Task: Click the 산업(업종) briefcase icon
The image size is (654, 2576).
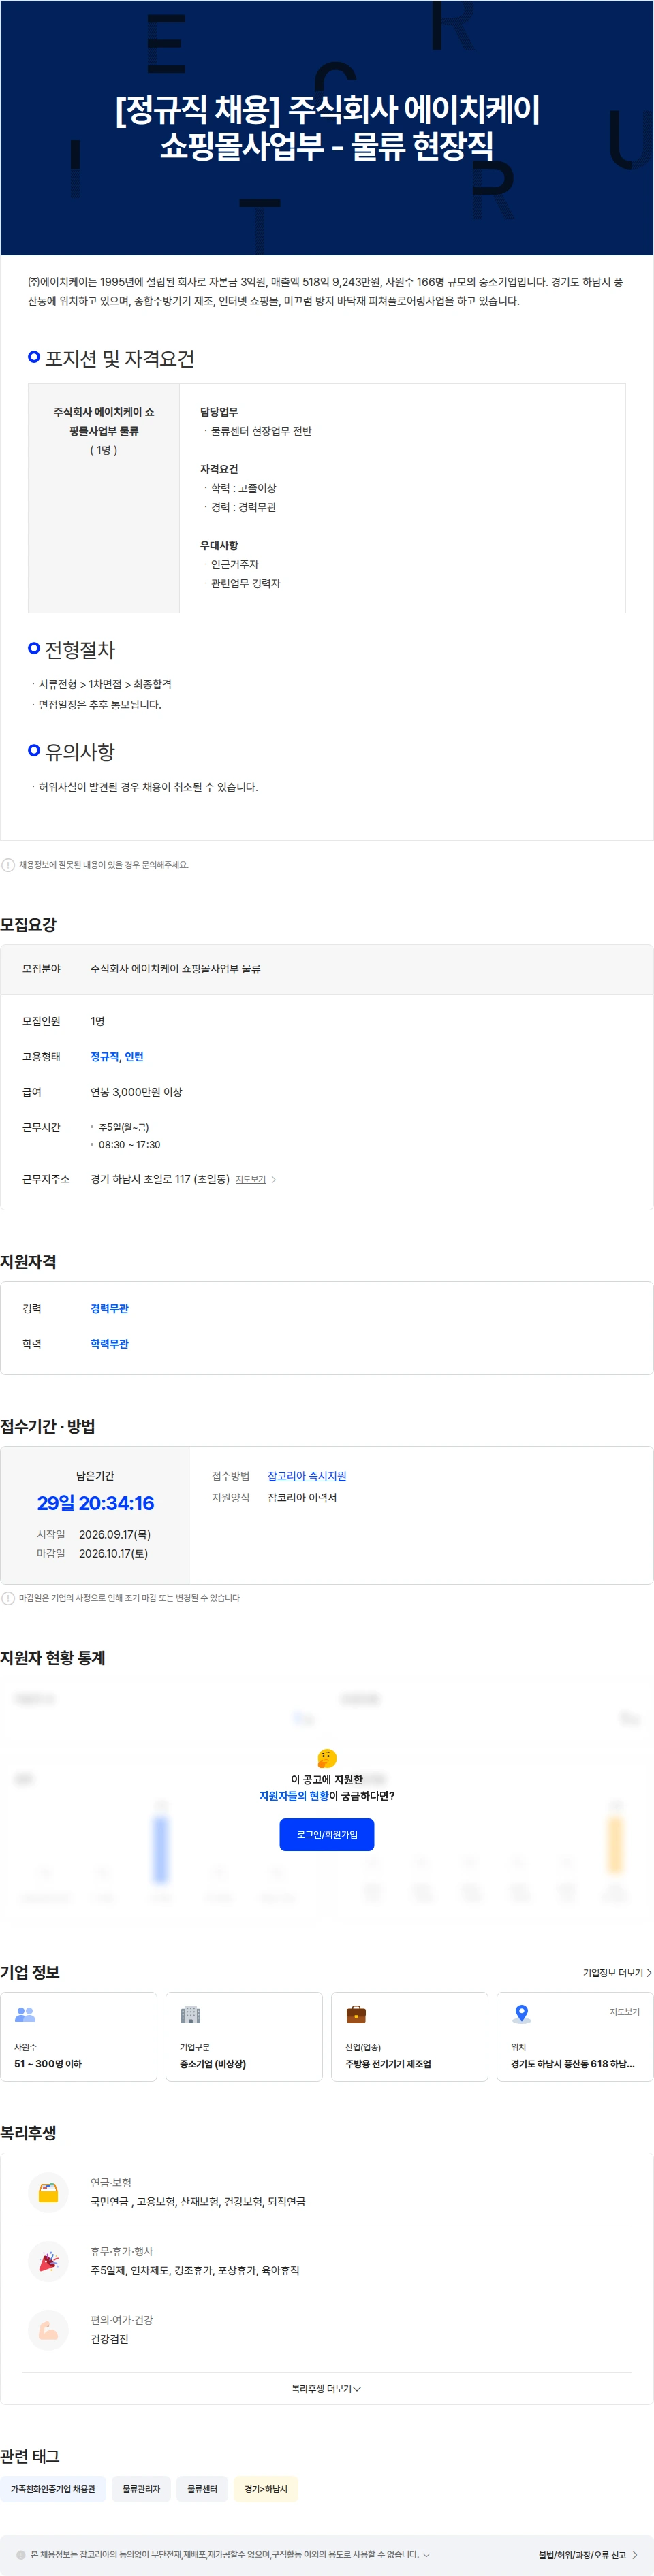Action: point(356,2014)
